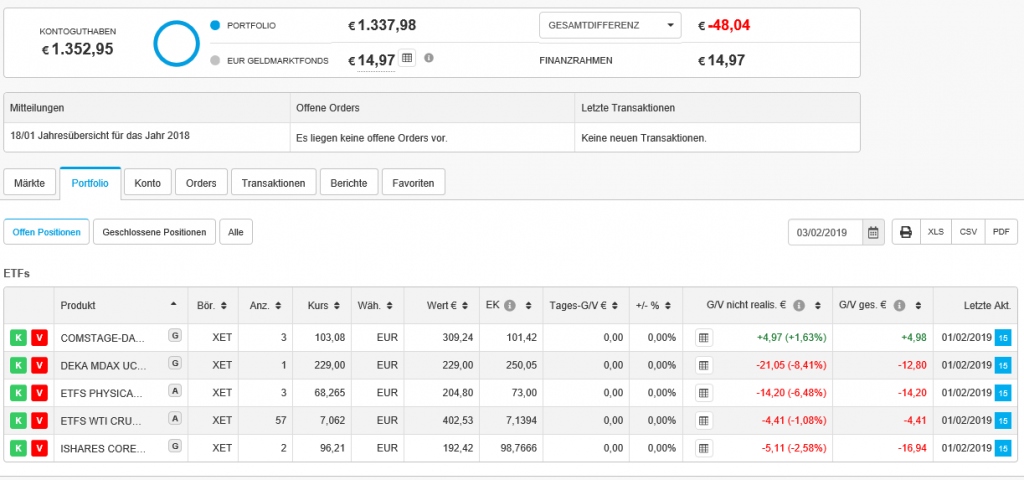Click the table icon beside EUR Geldmarktfonds amount
This screenshot has height=480, width=1024.
(407, 59)
